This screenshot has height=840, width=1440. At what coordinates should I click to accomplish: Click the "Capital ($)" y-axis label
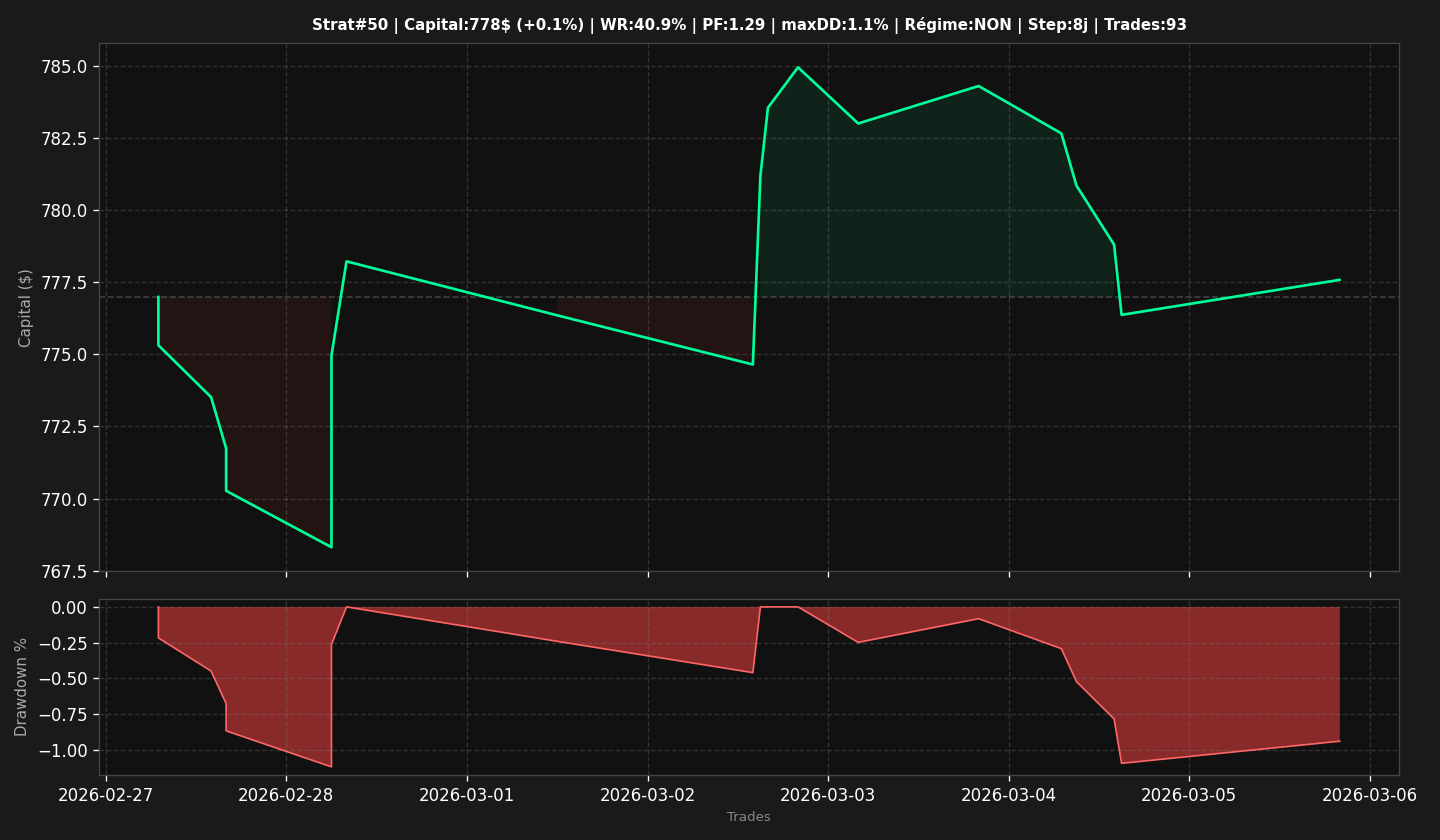(26, 307)
